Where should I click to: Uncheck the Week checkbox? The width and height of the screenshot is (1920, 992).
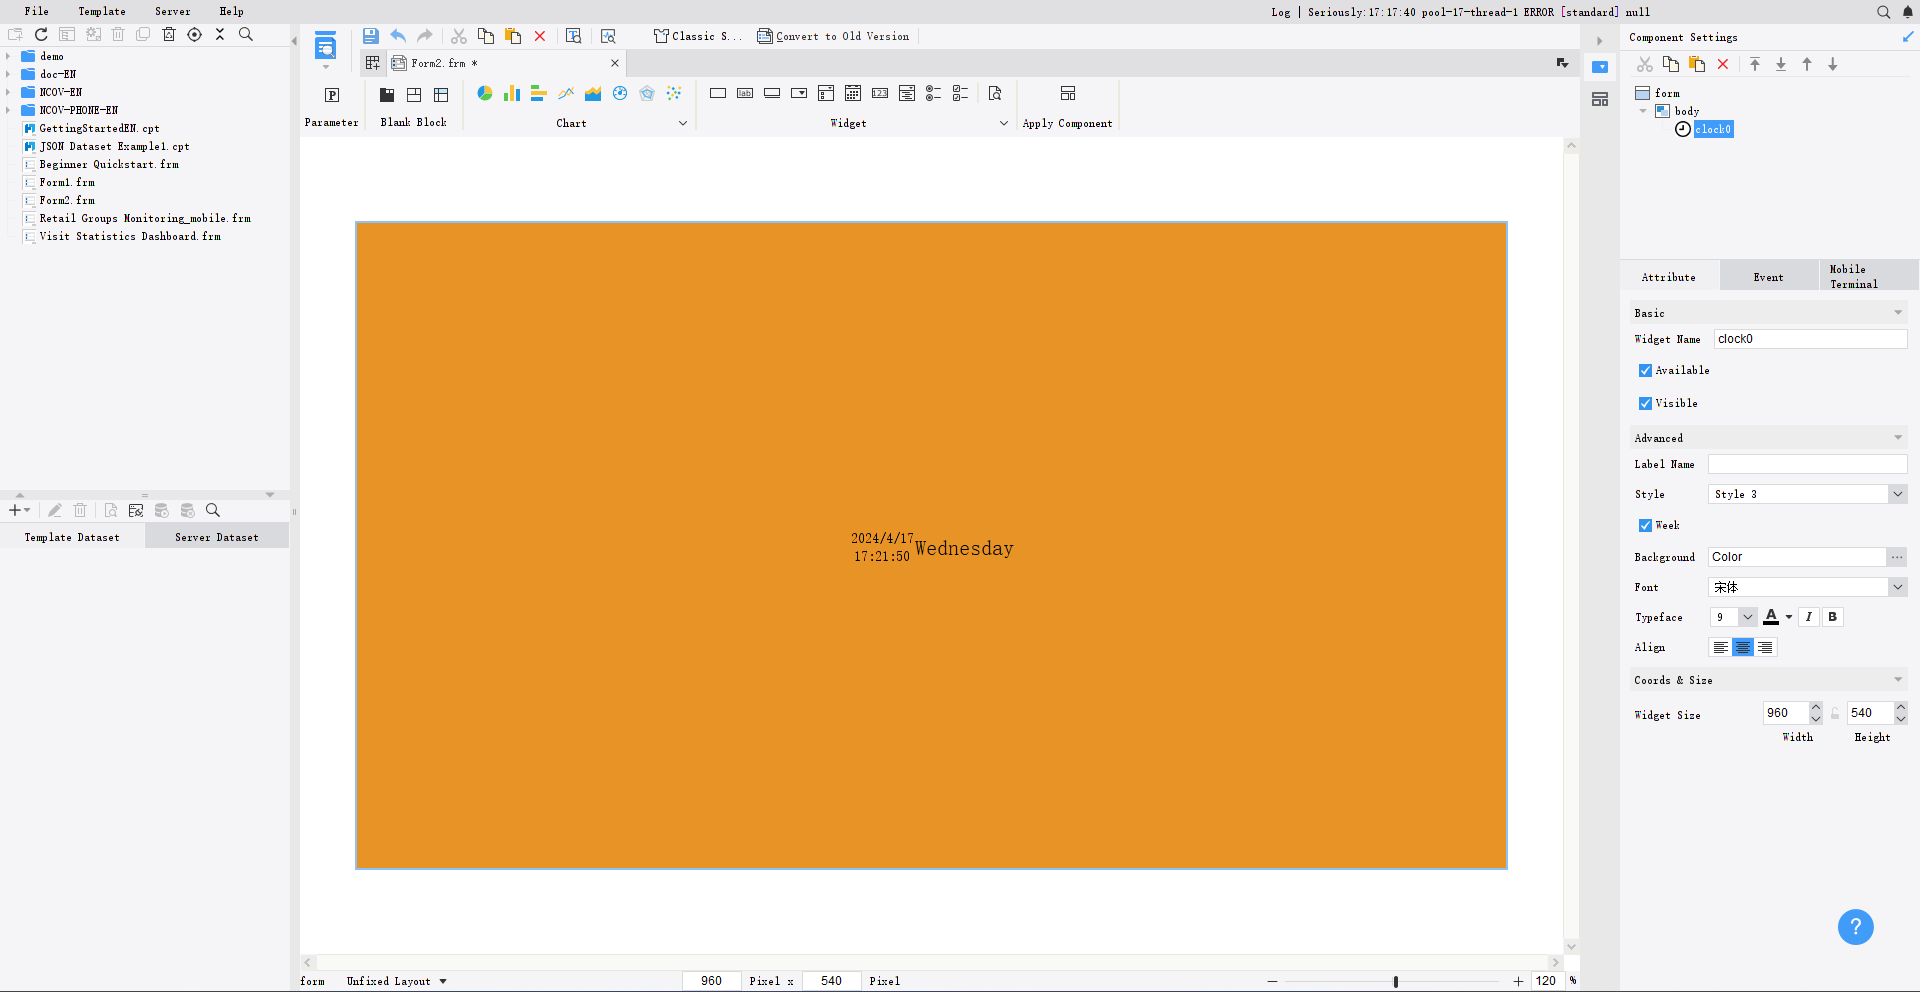pos(1645,525)
